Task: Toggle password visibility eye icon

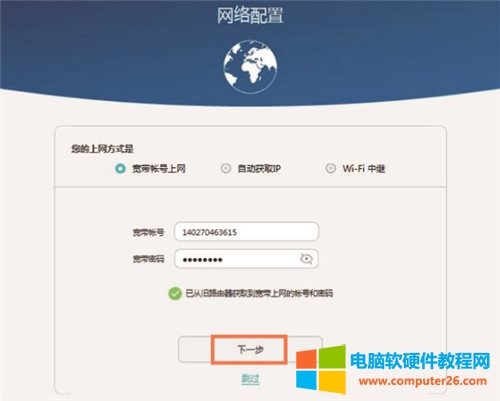Action: pos(306,259)
